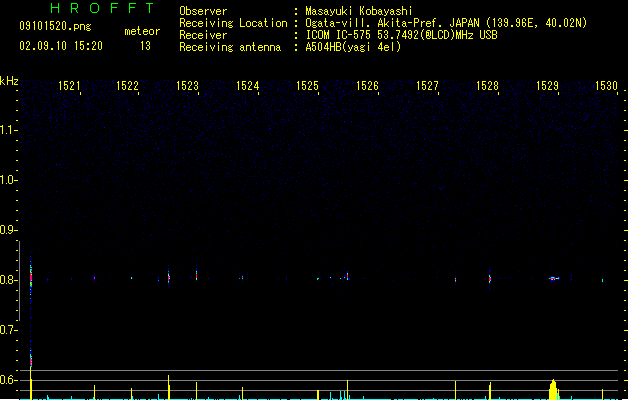Click the 1.0 kHz frequency label
629x400 pixels.
click(x=8, y=180)
